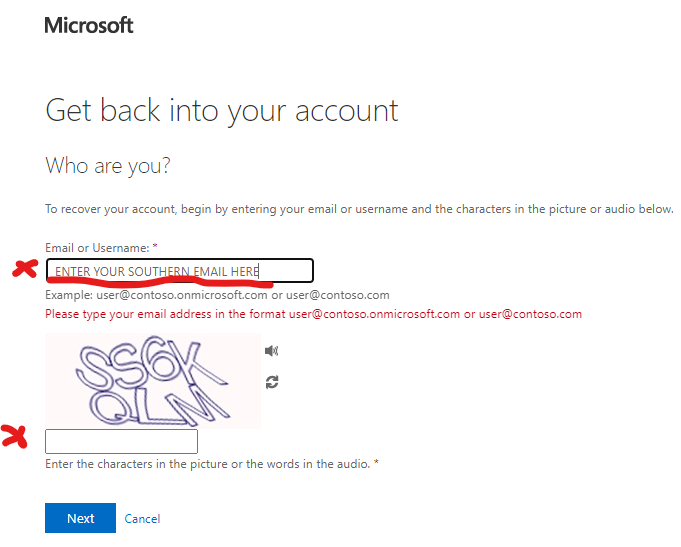Click the red X beside the email field
This screenshot has height=547, width=681.
(x=22, y=269)
